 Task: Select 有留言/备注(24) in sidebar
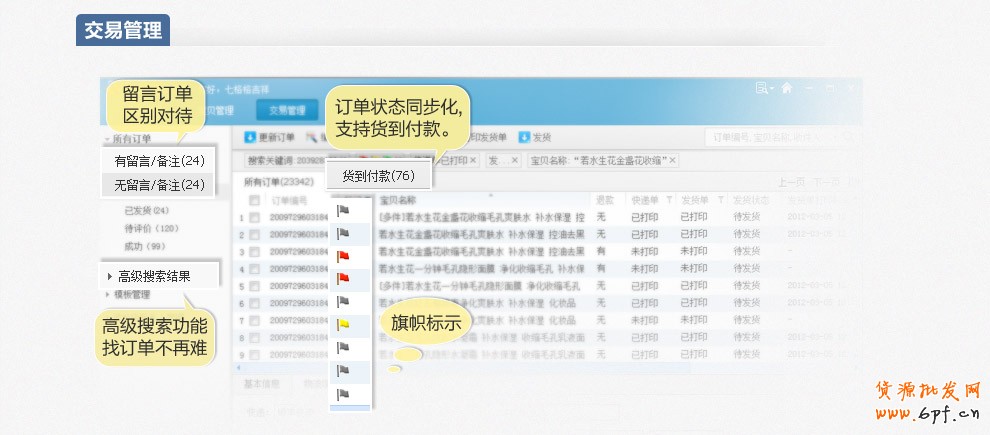tap(160, 161)
